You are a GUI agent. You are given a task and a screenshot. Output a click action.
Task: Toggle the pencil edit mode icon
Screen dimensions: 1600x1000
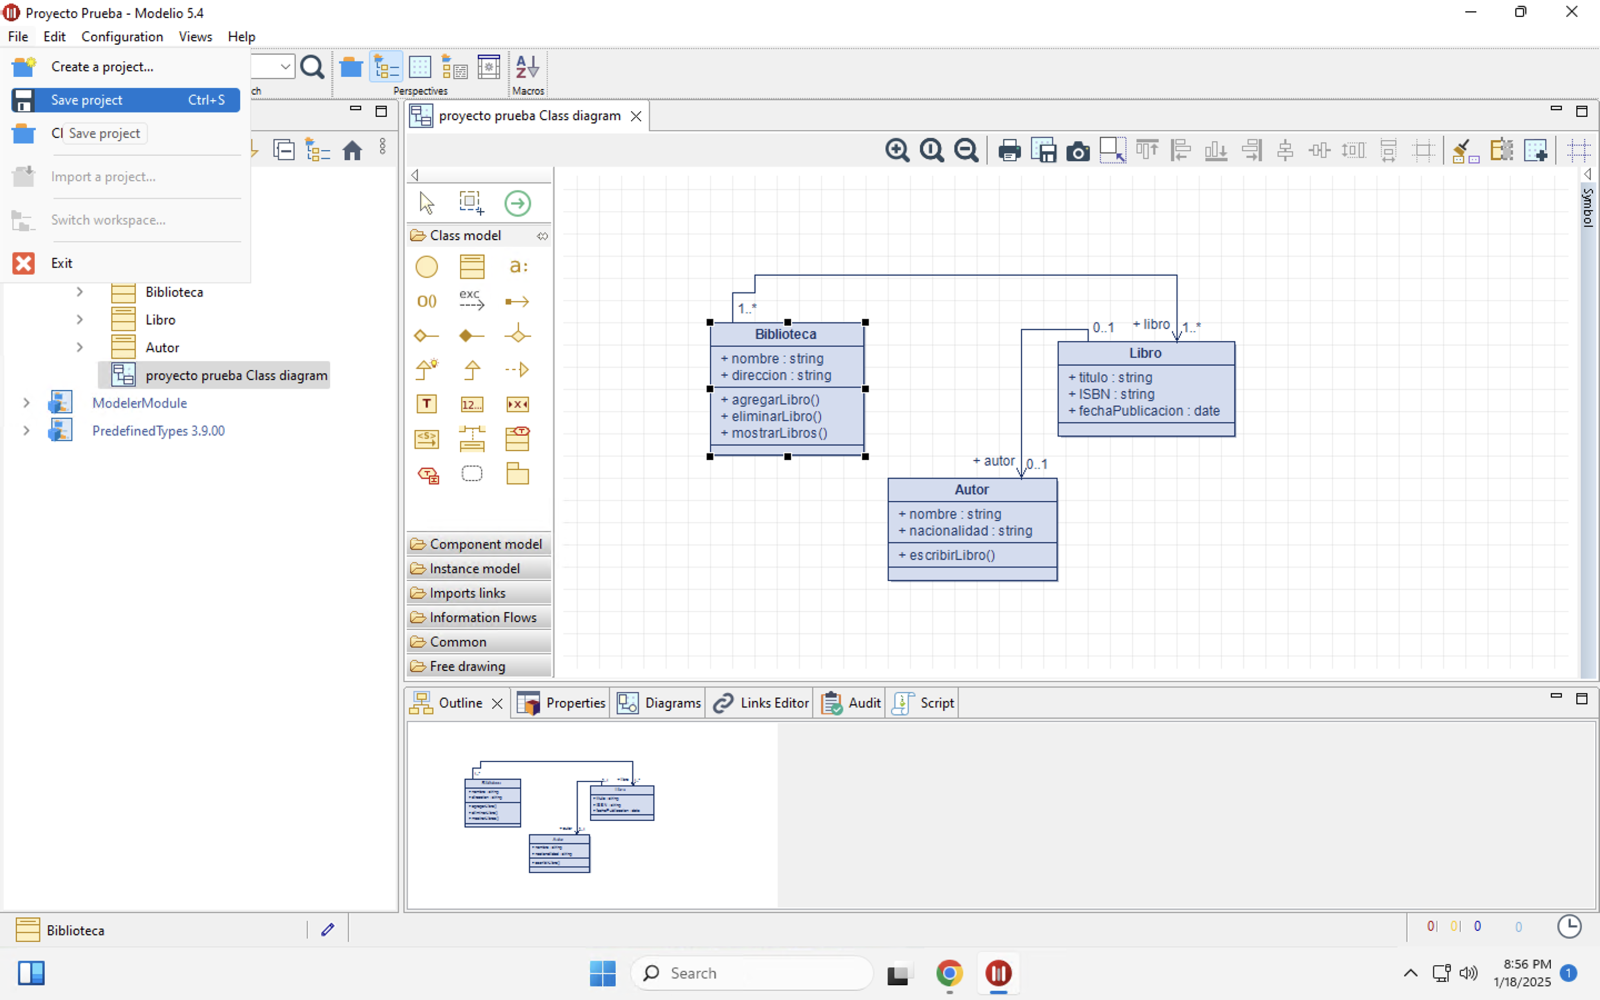(327, 930)
